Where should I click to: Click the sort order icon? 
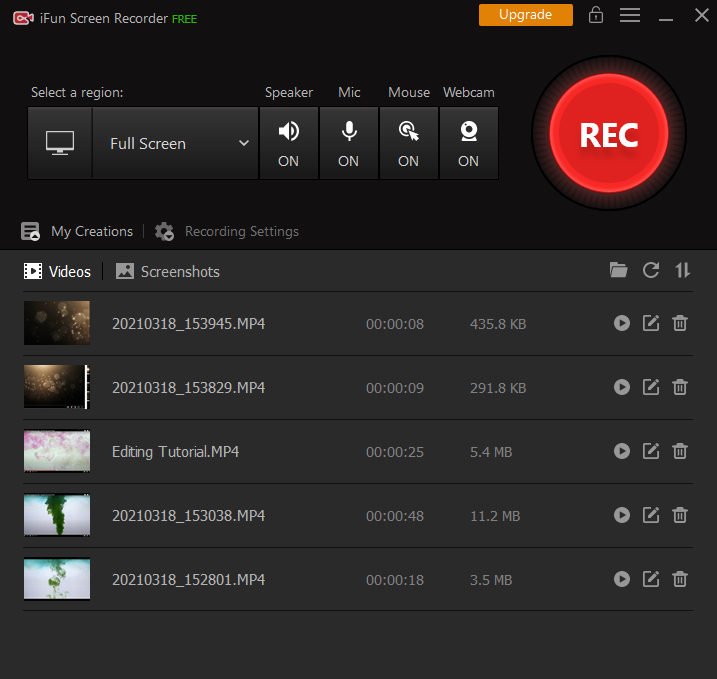683,270
